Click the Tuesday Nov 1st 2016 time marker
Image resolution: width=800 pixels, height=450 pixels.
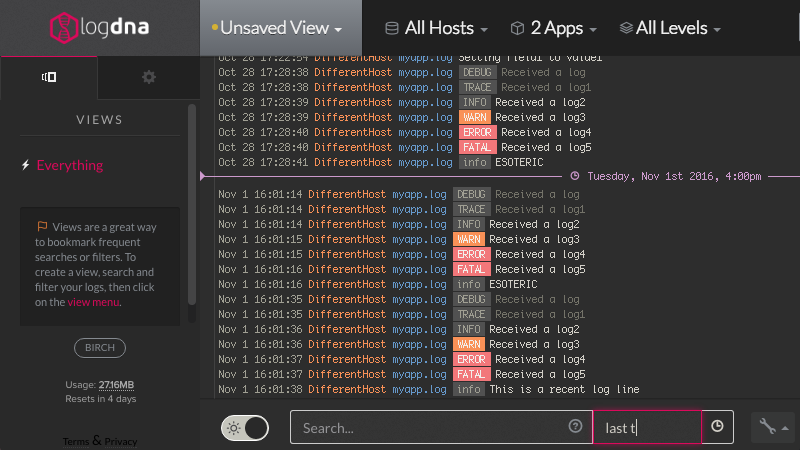click(x=674, y=177)
